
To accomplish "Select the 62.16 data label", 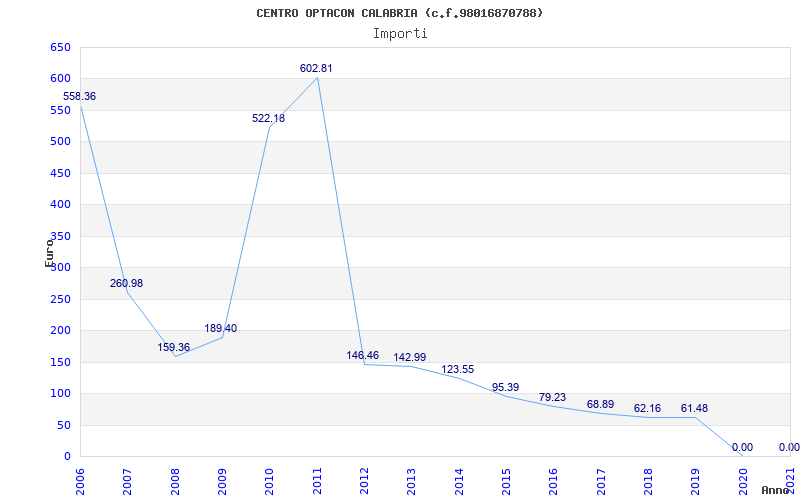I will click(x=647, y=409).
